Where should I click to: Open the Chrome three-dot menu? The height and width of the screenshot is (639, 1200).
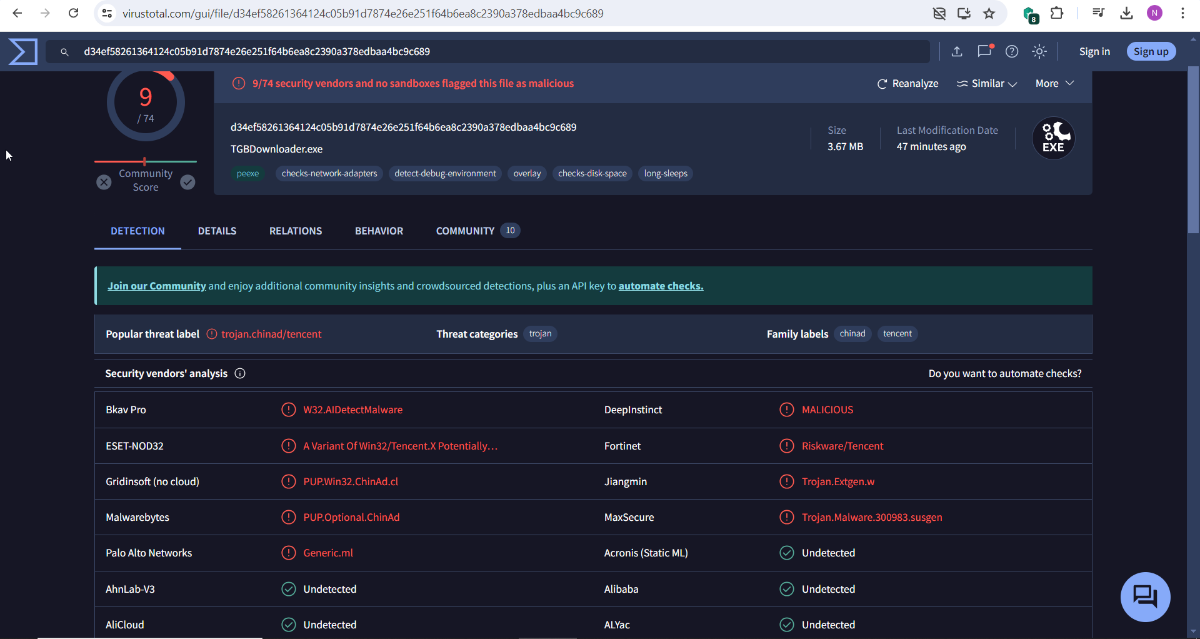[x=1183, y=14]
